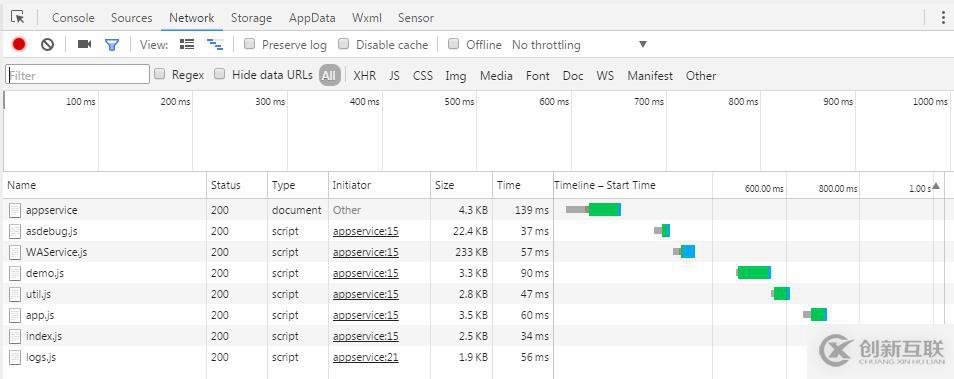
Task: Select the WAService.js request name
Action: click(x=56, y=252)
